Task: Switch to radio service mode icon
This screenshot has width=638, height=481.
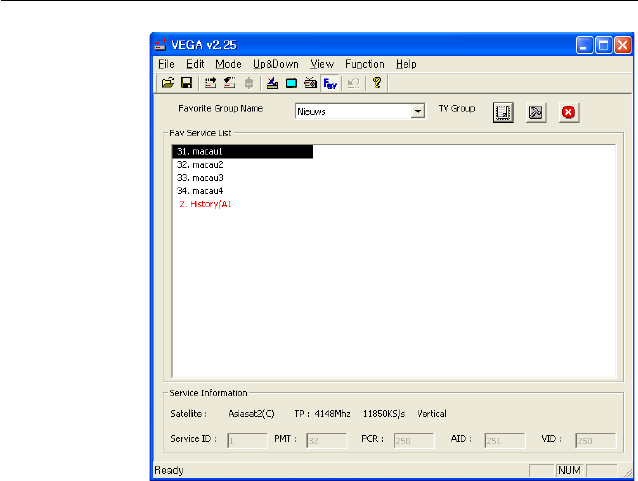Action: point(310,83)
